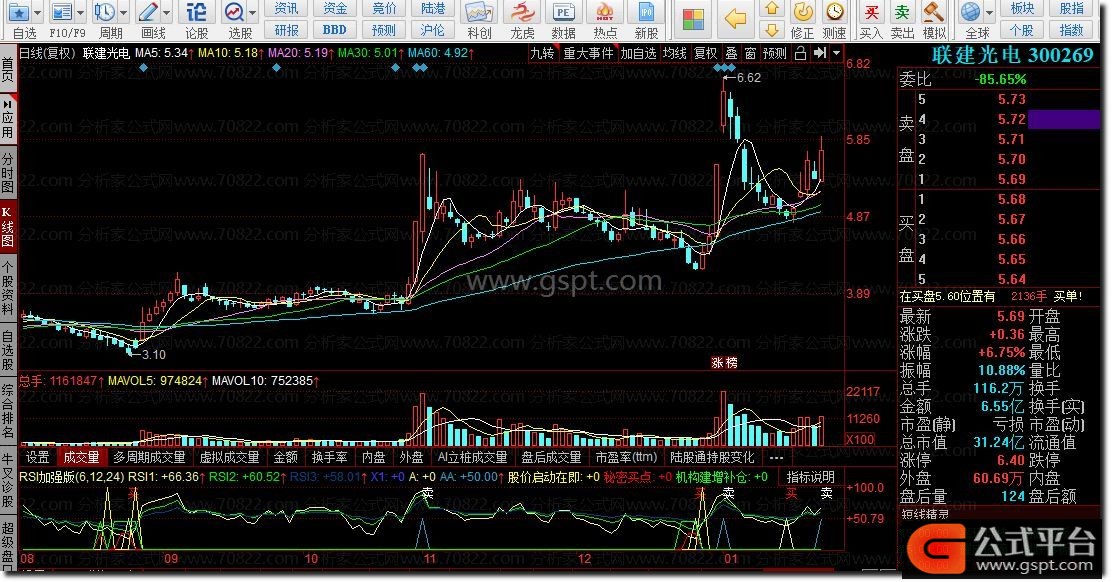The image size is (1112, 582).
Task: Click the 资讯 news button
Action: click(287, 9)
